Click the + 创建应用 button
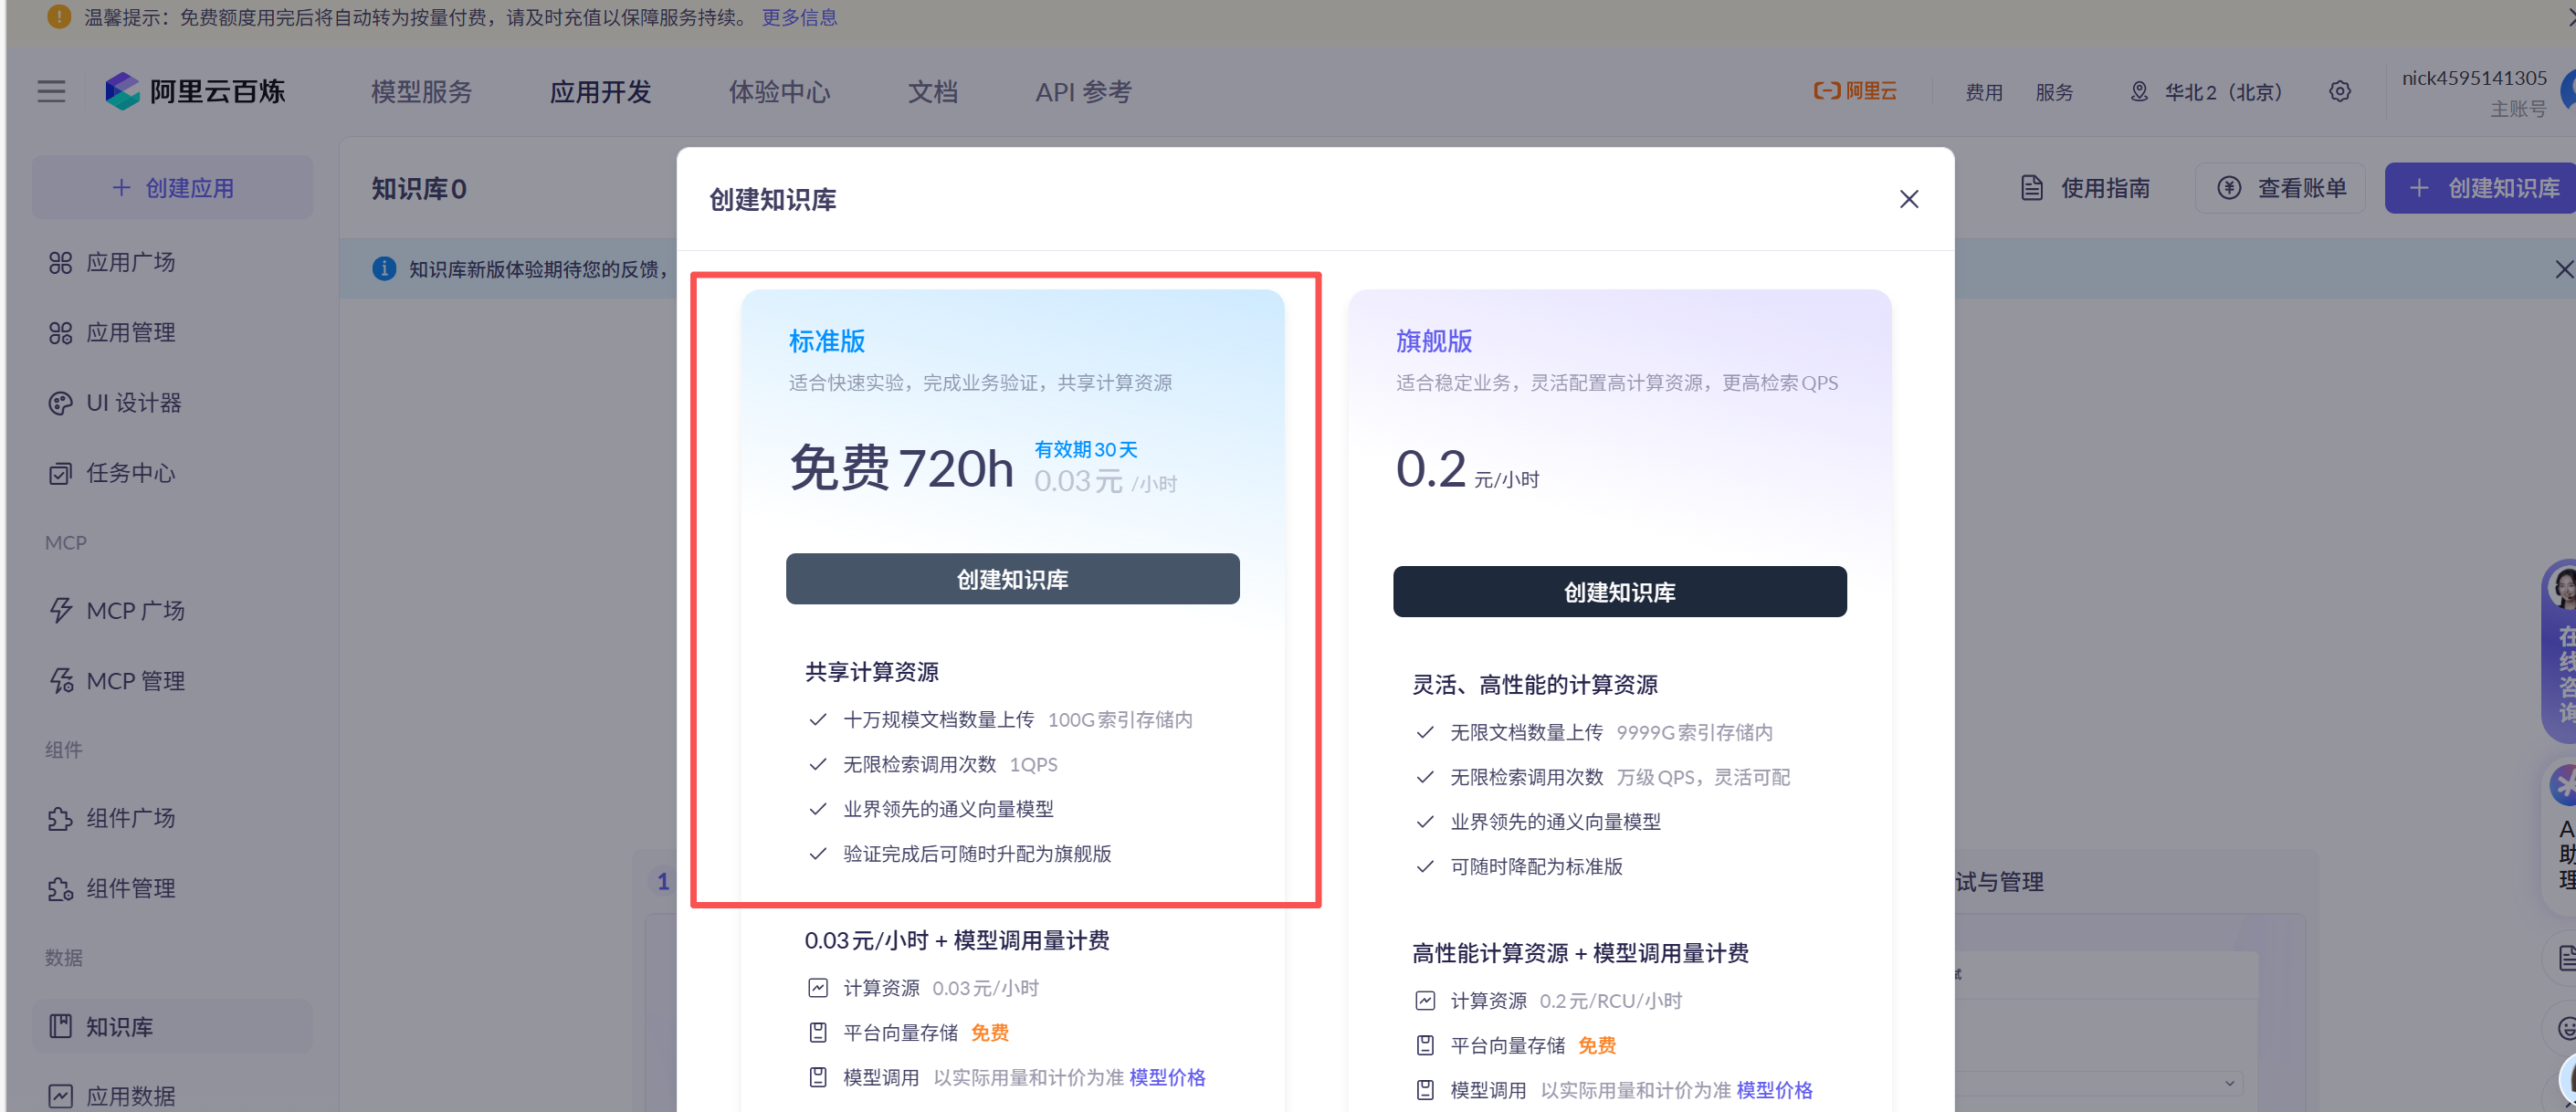The width and height of the screenshot is (2576, 1112). click(x=172, y=188)
